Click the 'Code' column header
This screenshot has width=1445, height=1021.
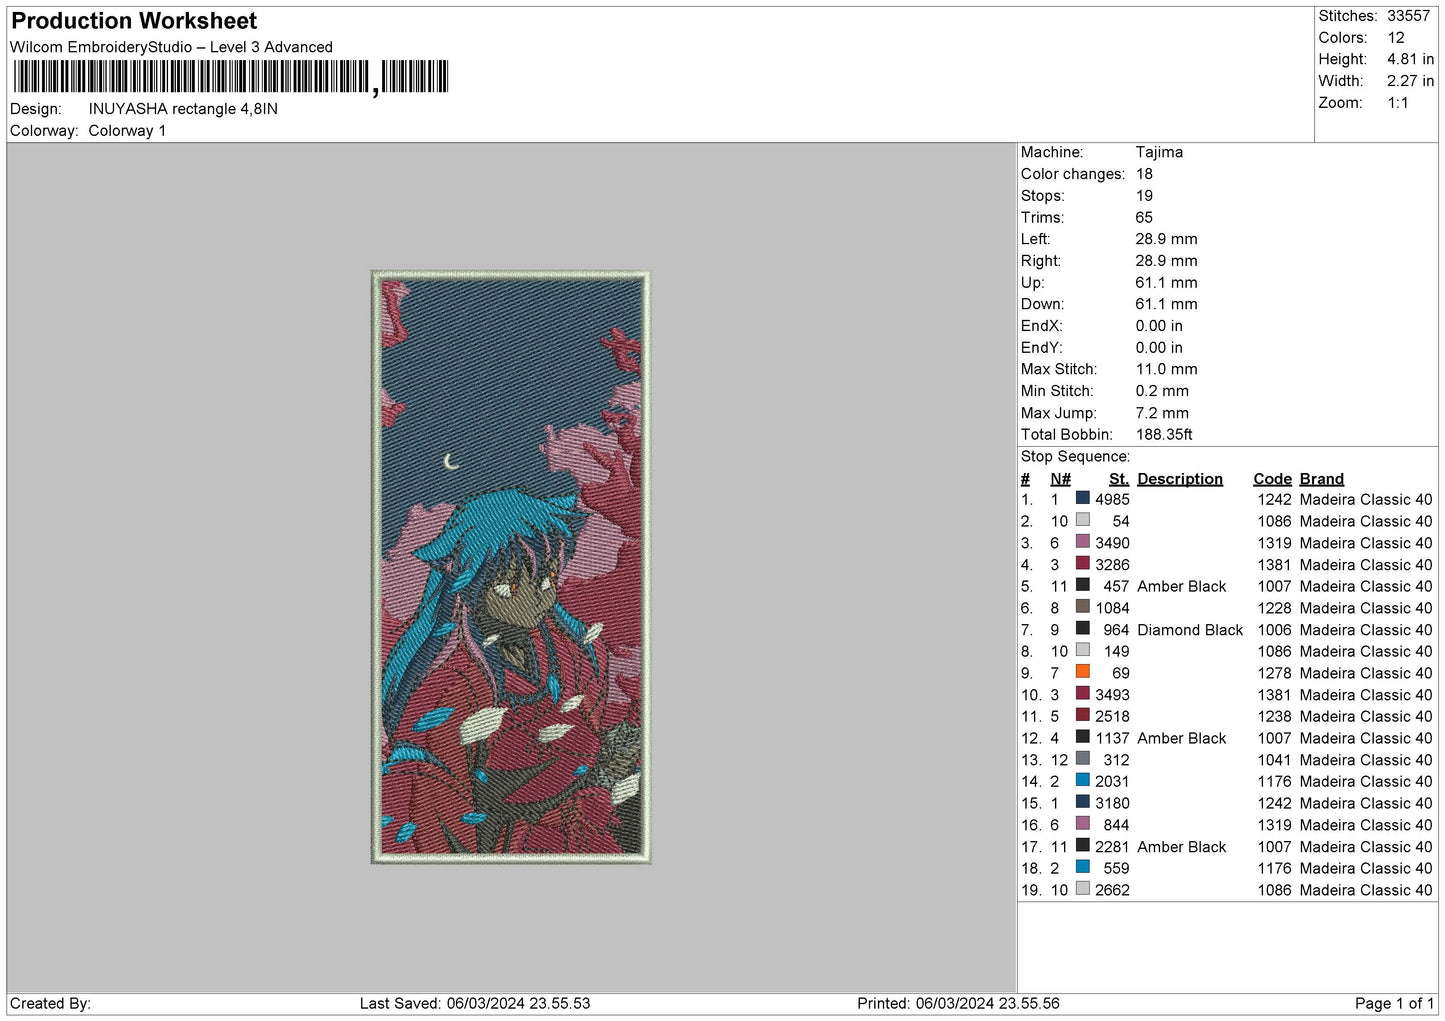pos(1272,479)
